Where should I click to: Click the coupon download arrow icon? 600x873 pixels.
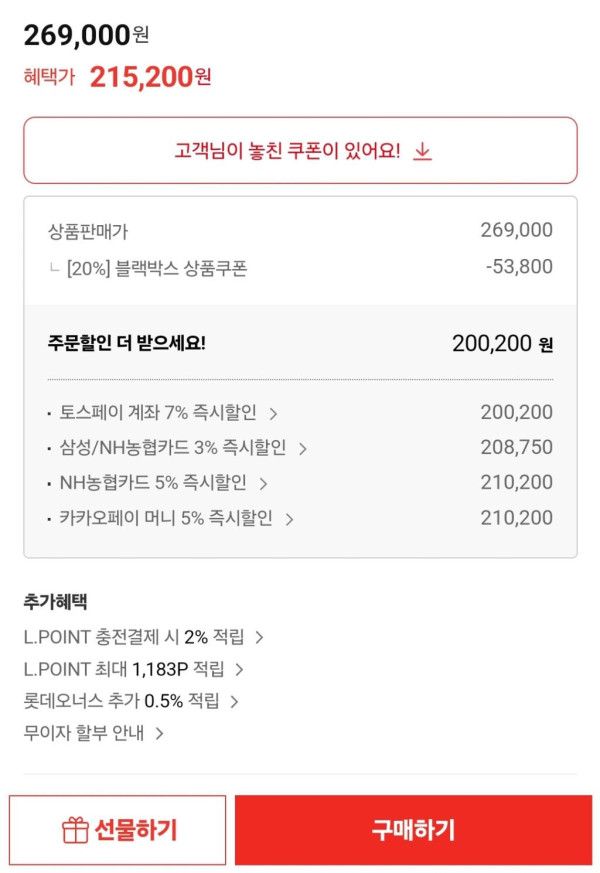(x=423, y=151)
